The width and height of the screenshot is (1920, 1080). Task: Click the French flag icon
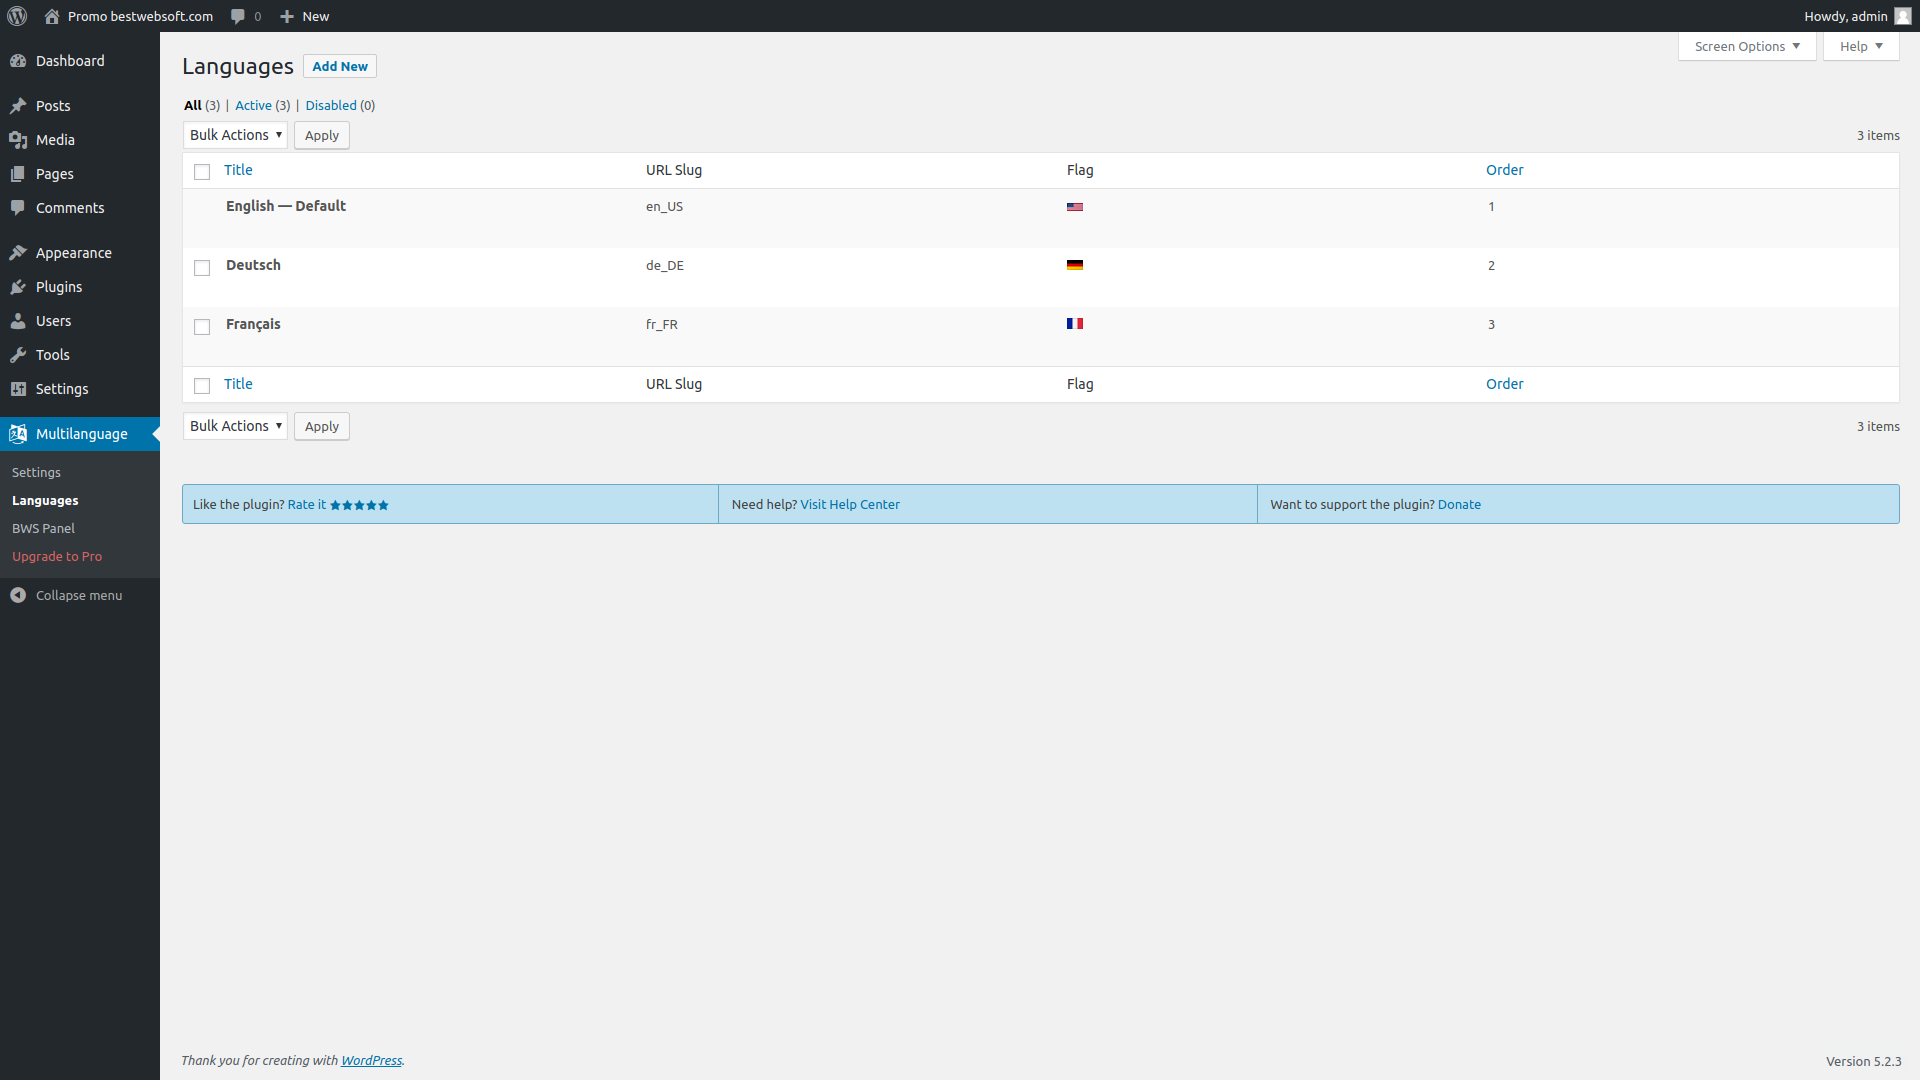[x=1075, y=324]
